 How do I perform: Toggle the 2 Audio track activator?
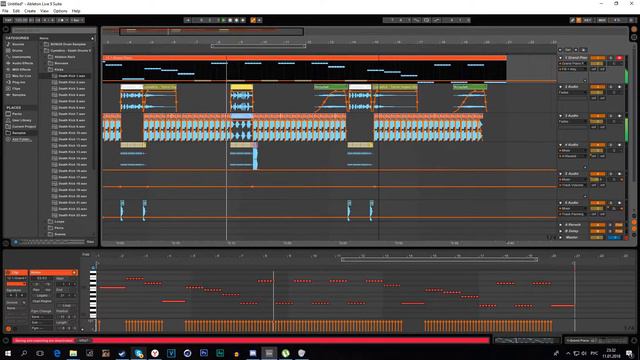[597, 87]
